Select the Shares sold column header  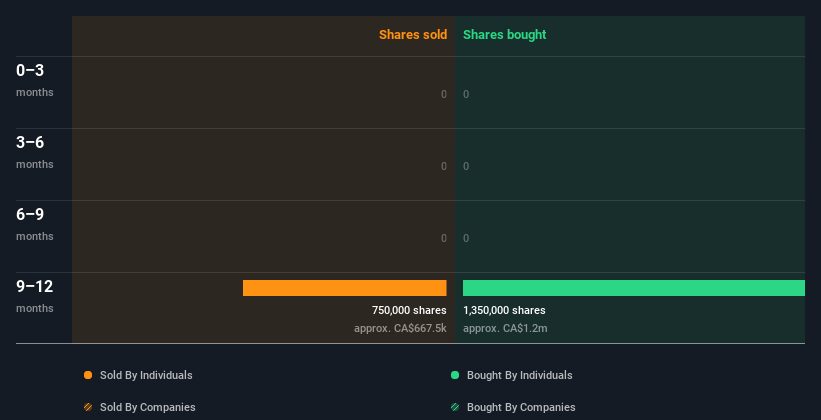coord(413,35)
